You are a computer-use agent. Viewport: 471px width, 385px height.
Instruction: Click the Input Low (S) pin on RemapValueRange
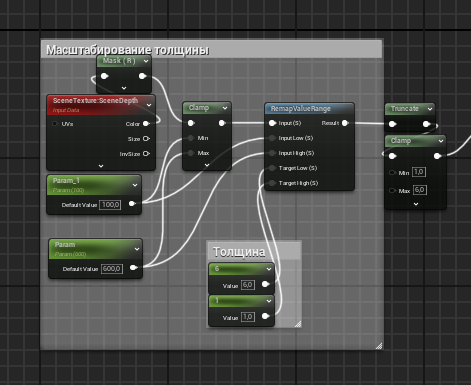pyautogui.click(x=272, y=138)
